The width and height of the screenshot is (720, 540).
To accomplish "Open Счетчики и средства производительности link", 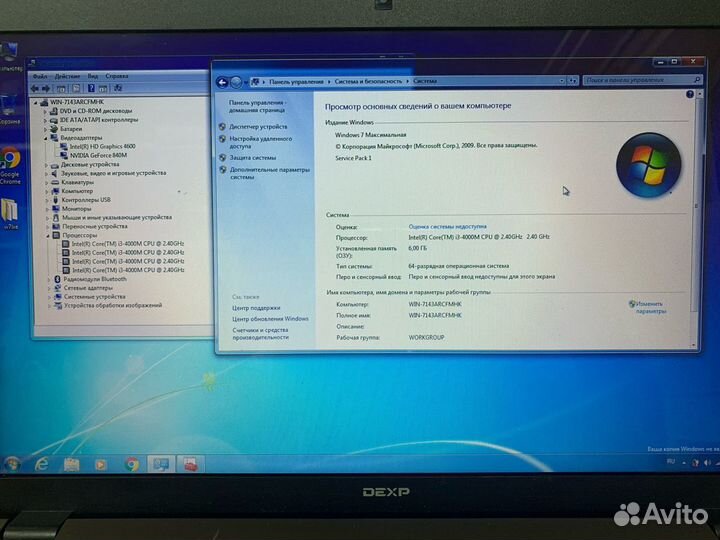I will [260, 333].
